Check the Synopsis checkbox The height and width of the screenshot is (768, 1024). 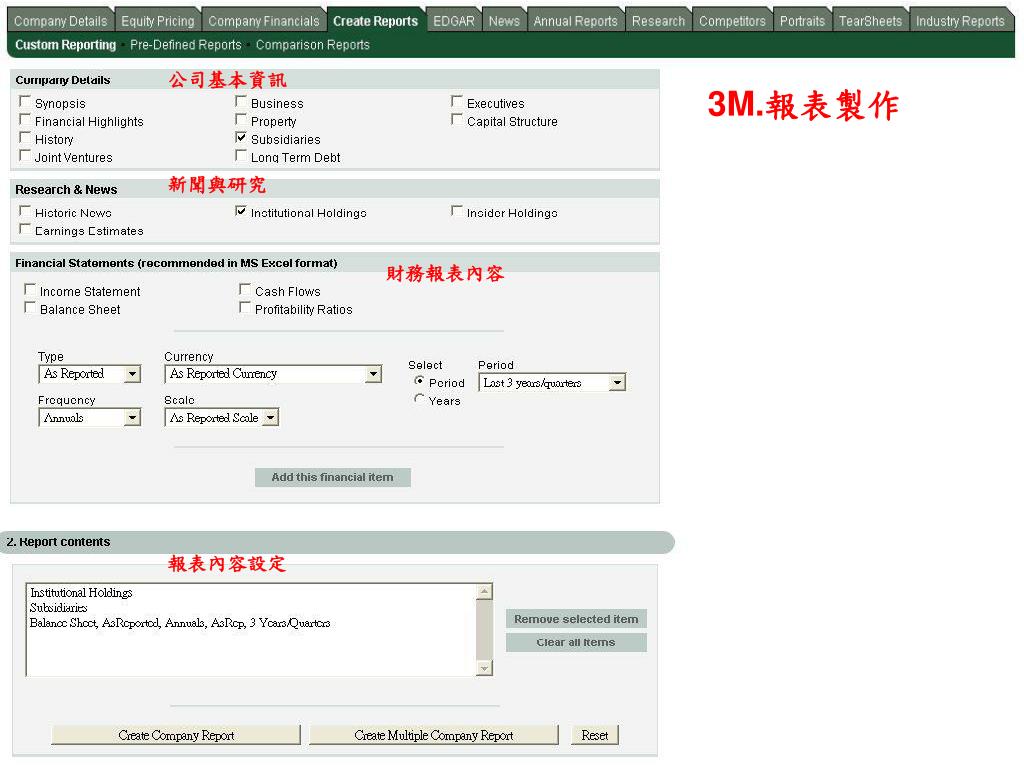click(25, 102)
